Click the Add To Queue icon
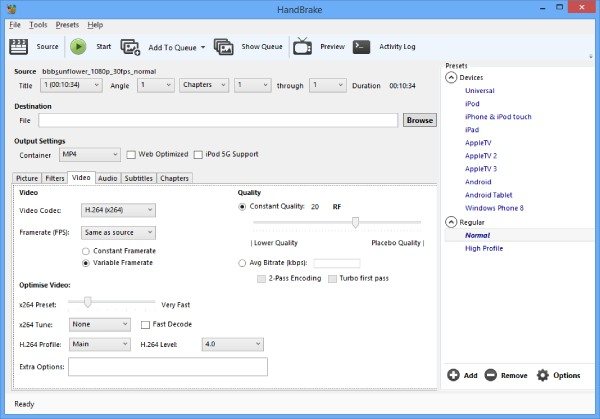The image size is (600, 419). coord(130,47)
